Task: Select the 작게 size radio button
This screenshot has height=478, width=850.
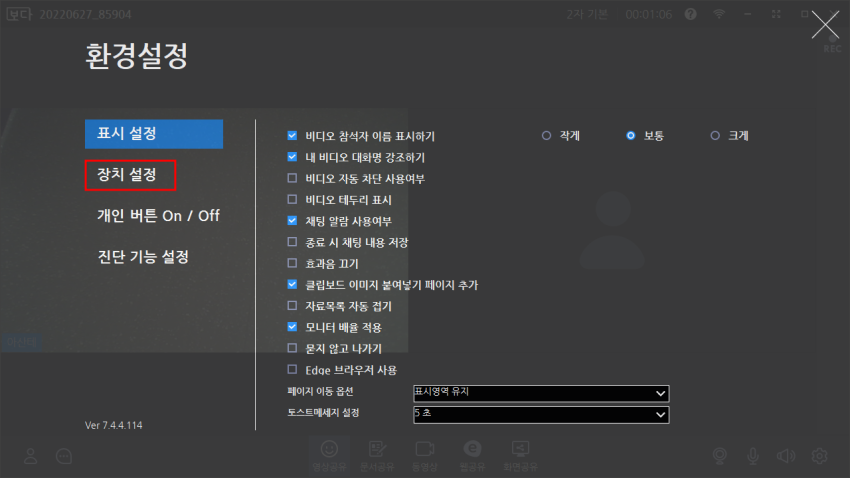Action: (546, 135)
